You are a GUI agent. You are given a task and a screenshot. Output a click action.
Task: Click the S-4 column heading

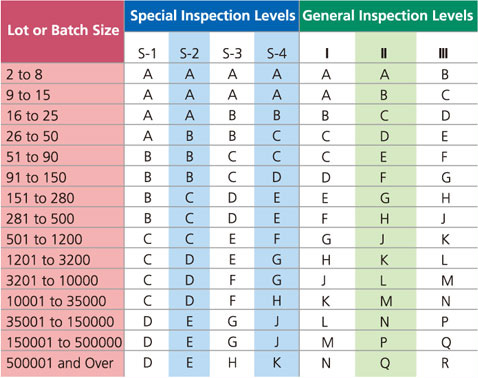point(277,53)
